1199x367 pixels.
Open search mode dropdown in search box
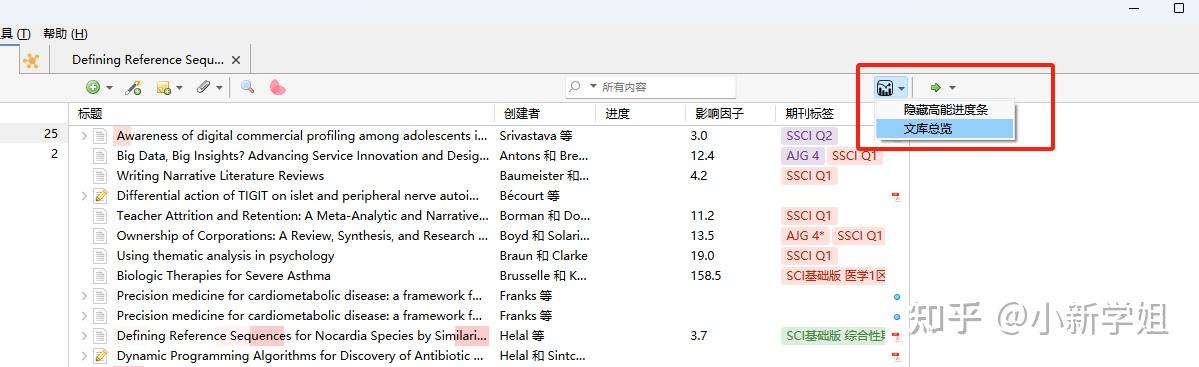[593, 87]
